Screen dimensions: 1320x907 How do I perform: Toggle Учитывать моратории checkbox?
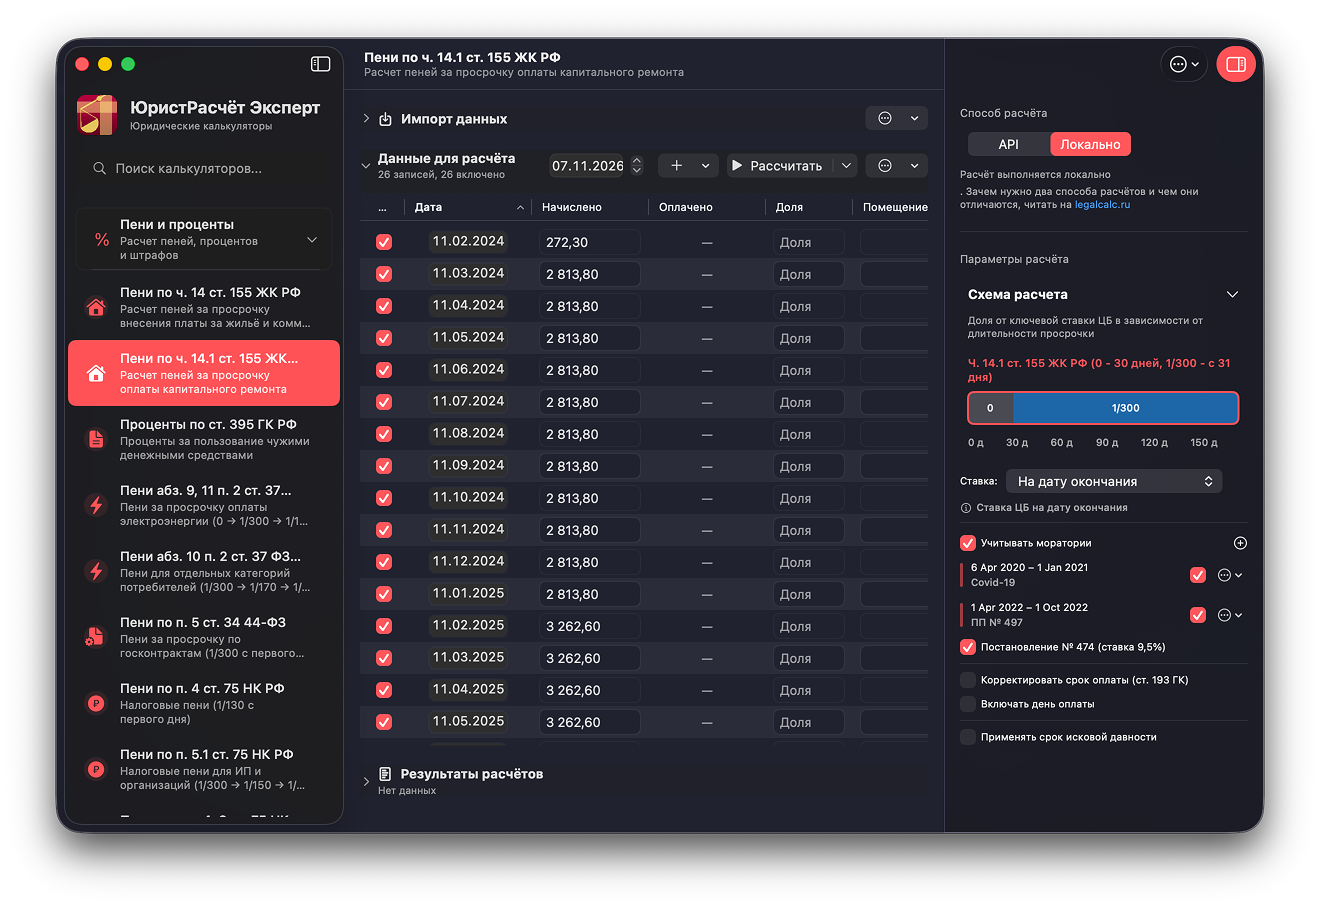[x=968, y=543]
